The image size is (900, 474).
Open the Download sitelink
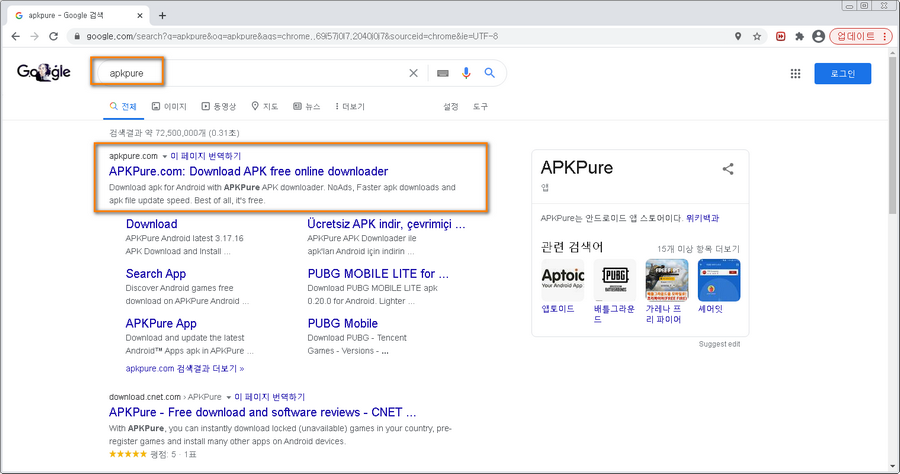[152, 224]
